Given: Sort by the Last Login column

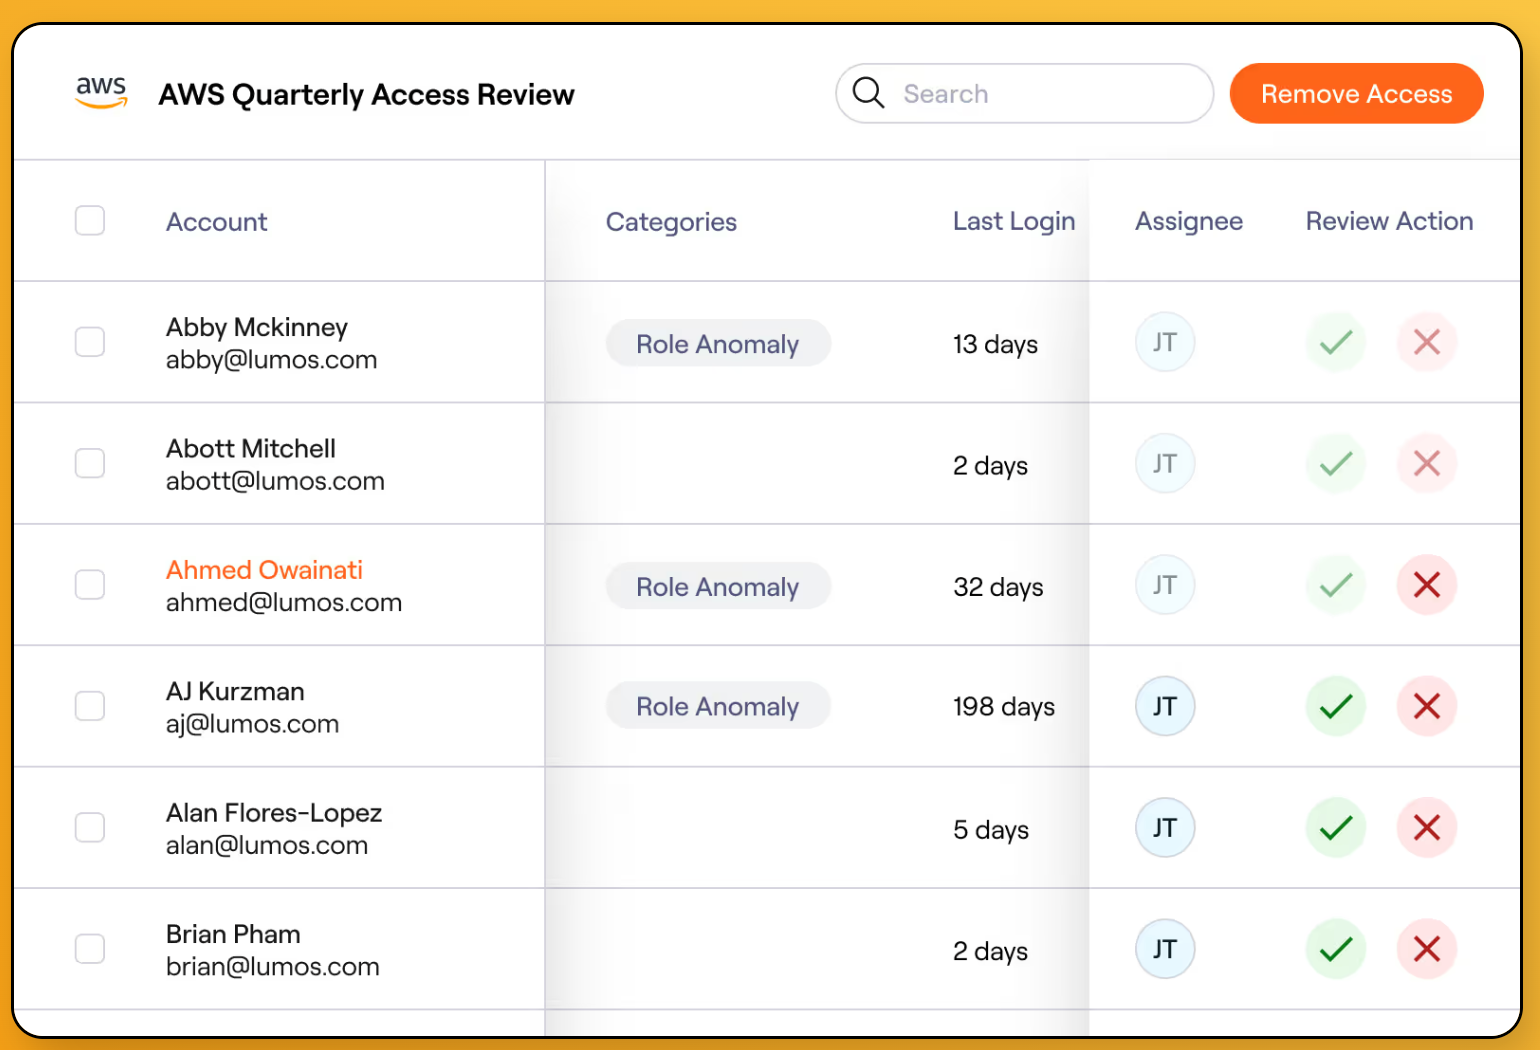Looking at the screenshot, I should point(1013,221).
